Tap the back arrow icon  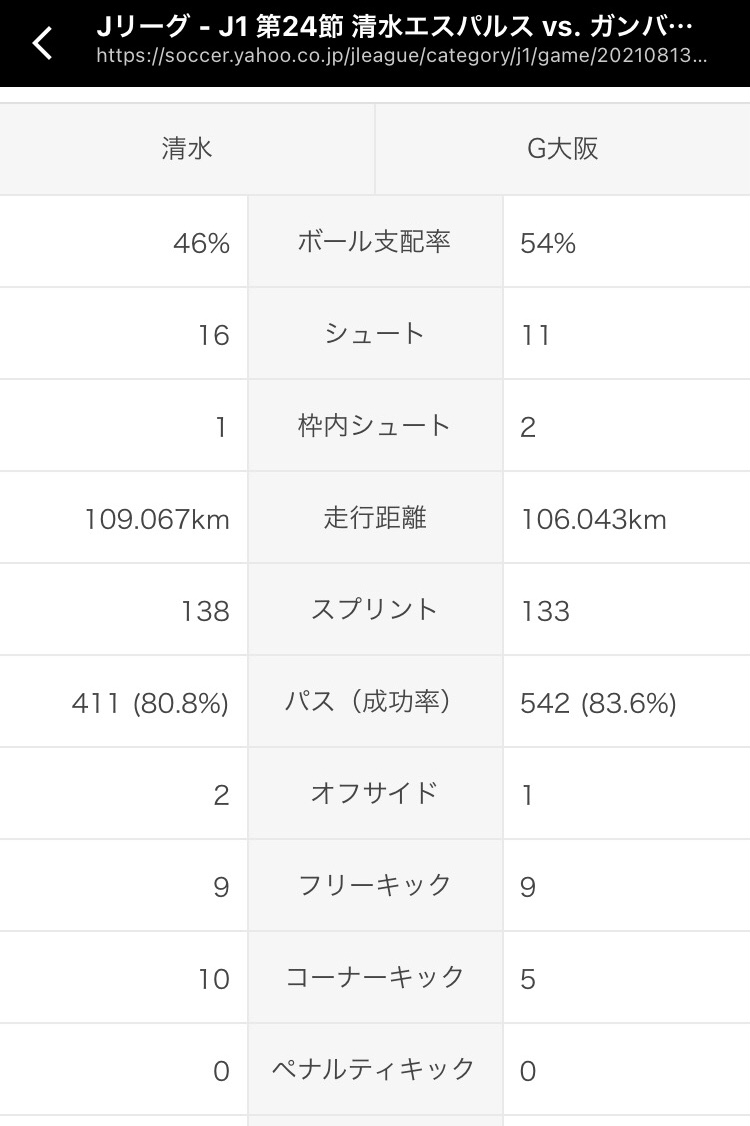[43, 43]
